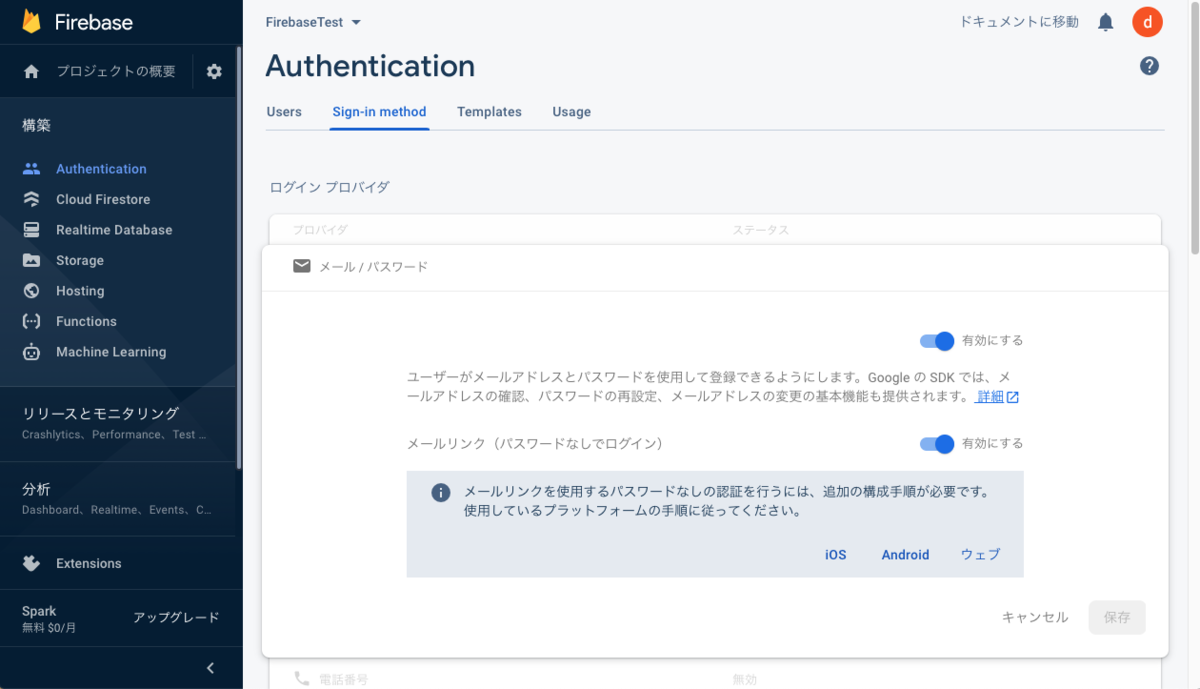Viewport: 1200px width, 689px height.
Task: Click the Spark plan label
Action: pyautogui.click(x=40, y=611)
